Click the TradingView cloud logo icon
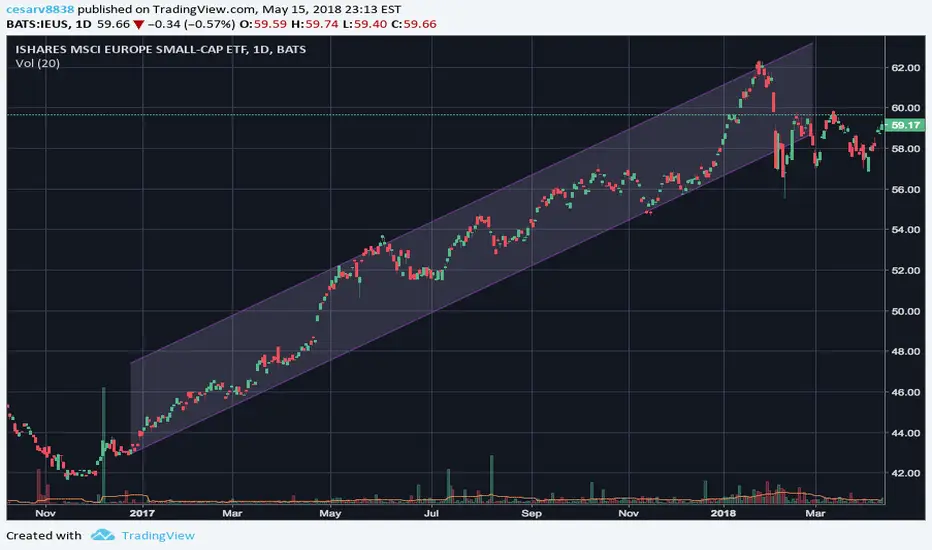Screen dimensions: 932x550 [x=102, y=535]
